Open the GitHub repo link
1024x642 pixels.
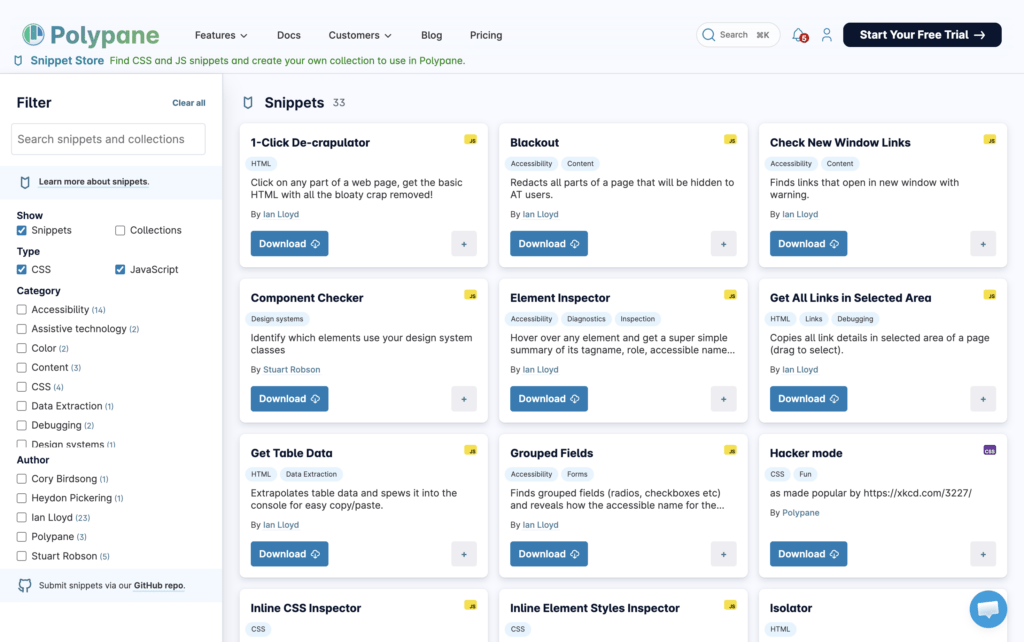click(159, 585)
